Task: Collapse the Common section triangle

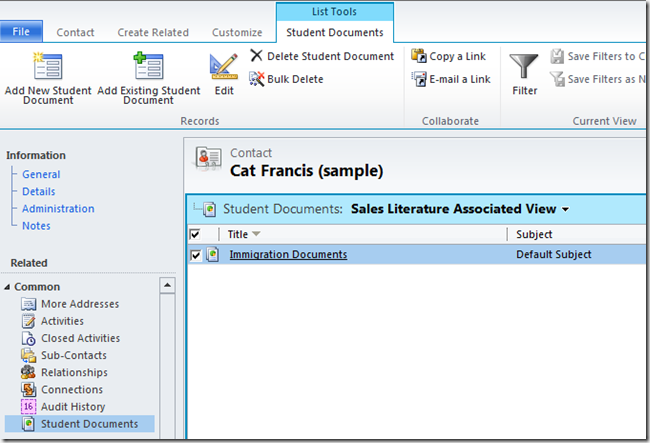Action: point(7,287)
